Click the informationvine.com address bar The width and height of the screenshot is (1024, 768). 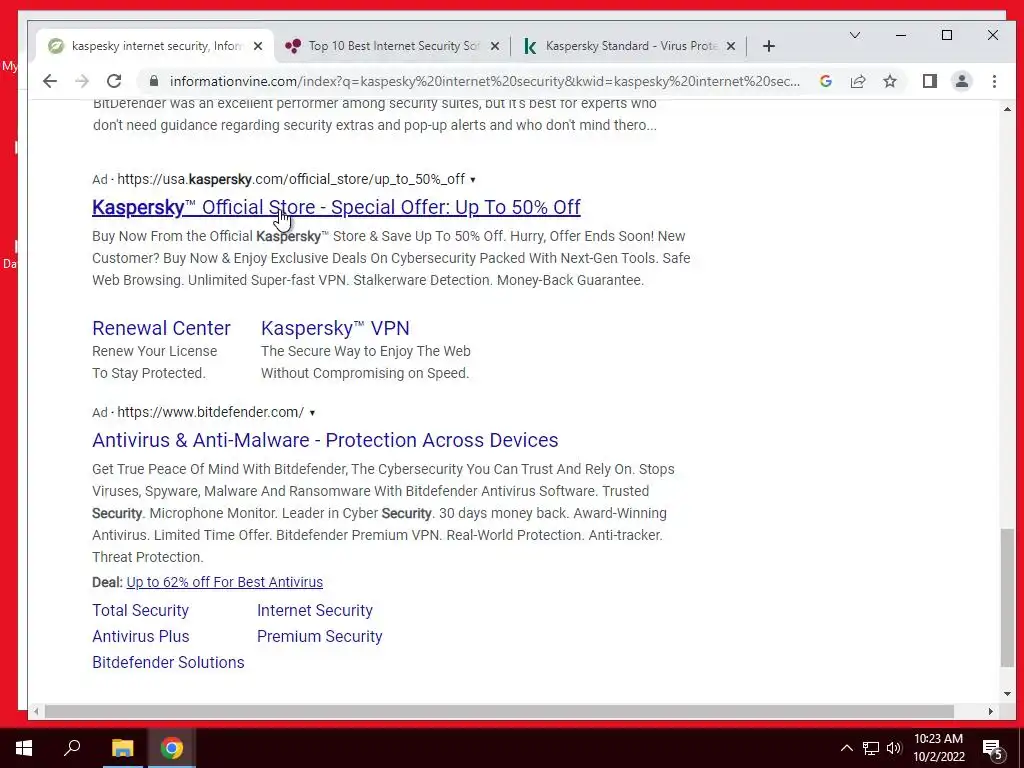point(483,81)
